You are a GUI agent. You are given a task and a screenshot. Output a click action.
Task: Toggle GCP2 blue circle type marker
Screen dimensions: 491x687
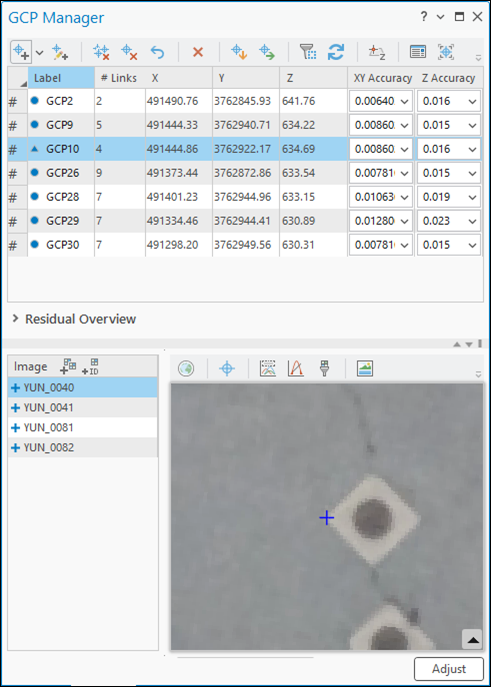coord(35,101)
